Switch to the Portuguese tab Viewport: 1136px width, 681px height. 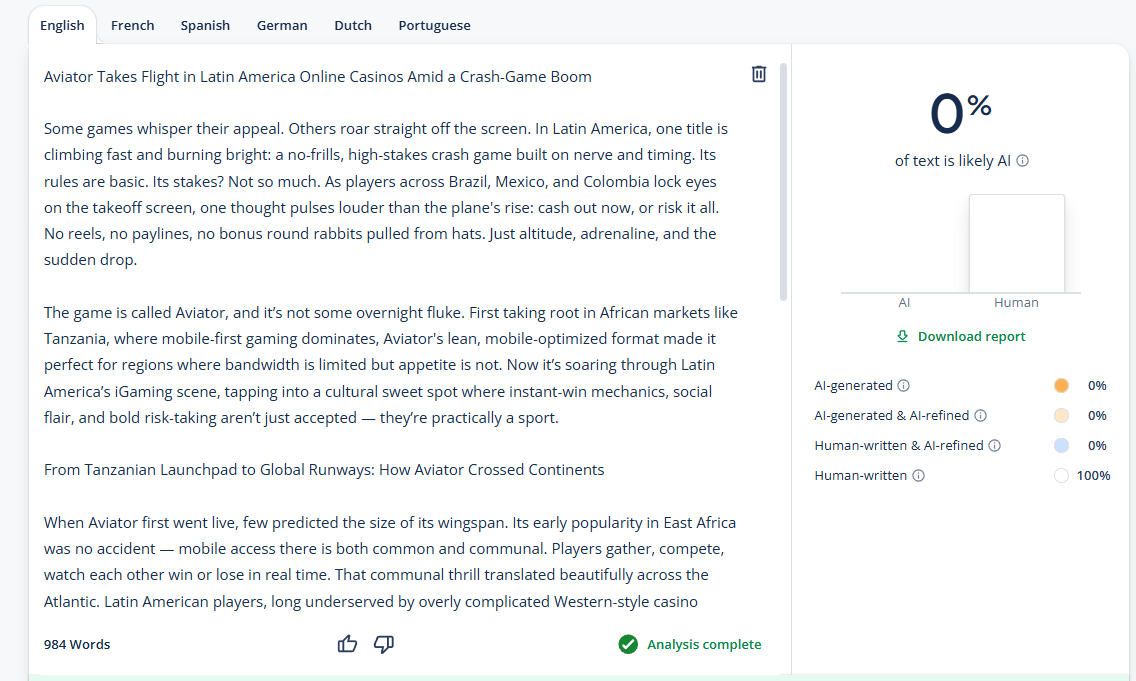click(x=434, y=25)
